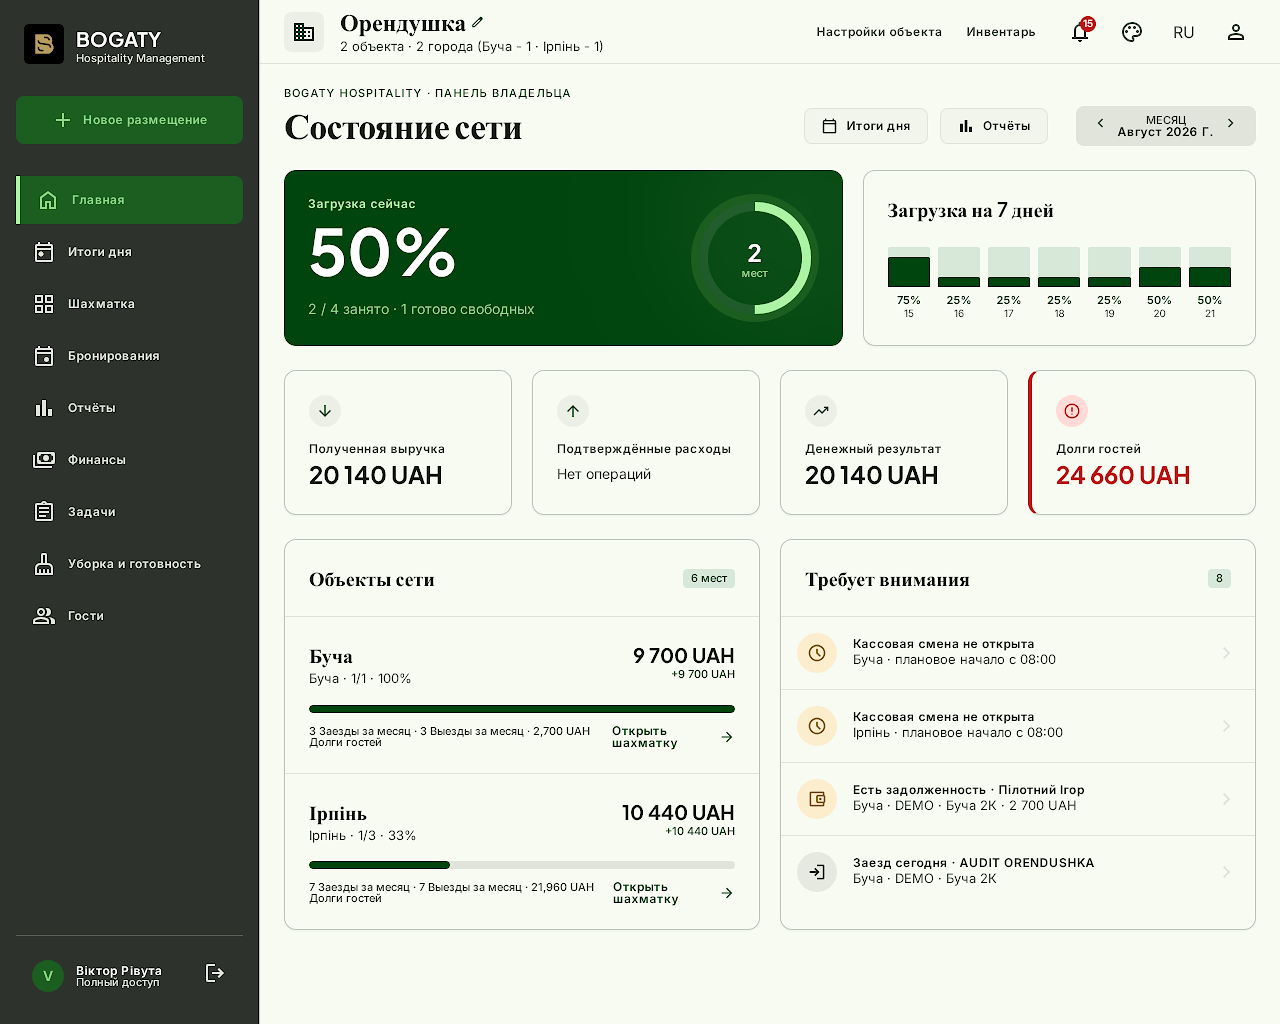Click the building icon next to Орендушка

[x=304, y=32]
